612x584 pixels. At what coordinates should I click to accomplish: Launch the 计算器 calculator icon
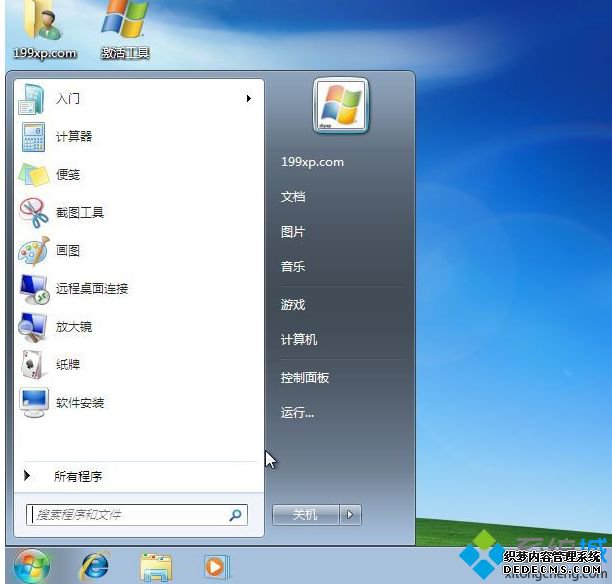tap(34, 137)
